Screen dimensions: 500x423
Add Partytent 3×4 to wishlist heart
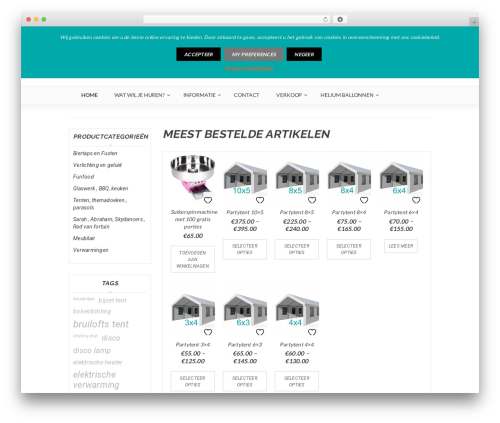208,332
